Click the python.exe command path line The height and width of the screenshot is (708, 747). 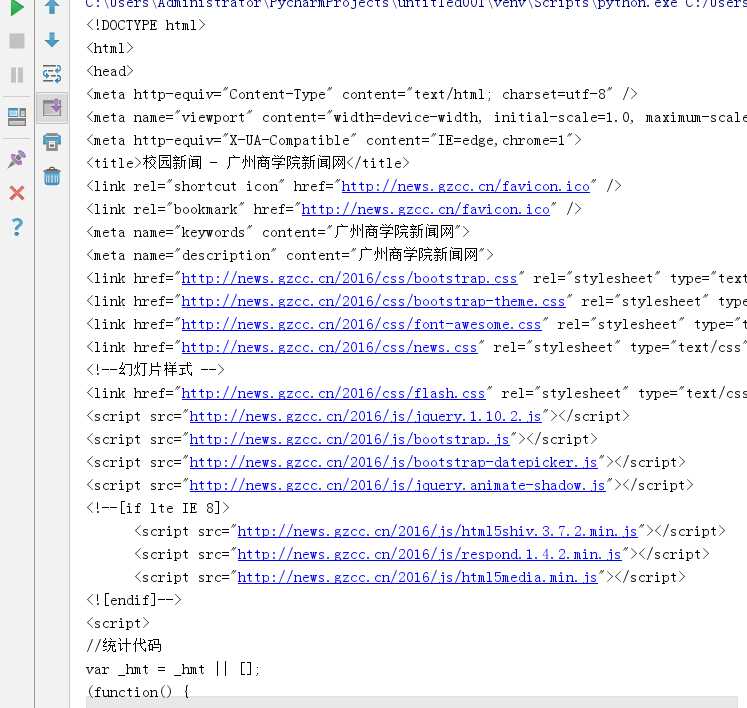tap(416, 4)
